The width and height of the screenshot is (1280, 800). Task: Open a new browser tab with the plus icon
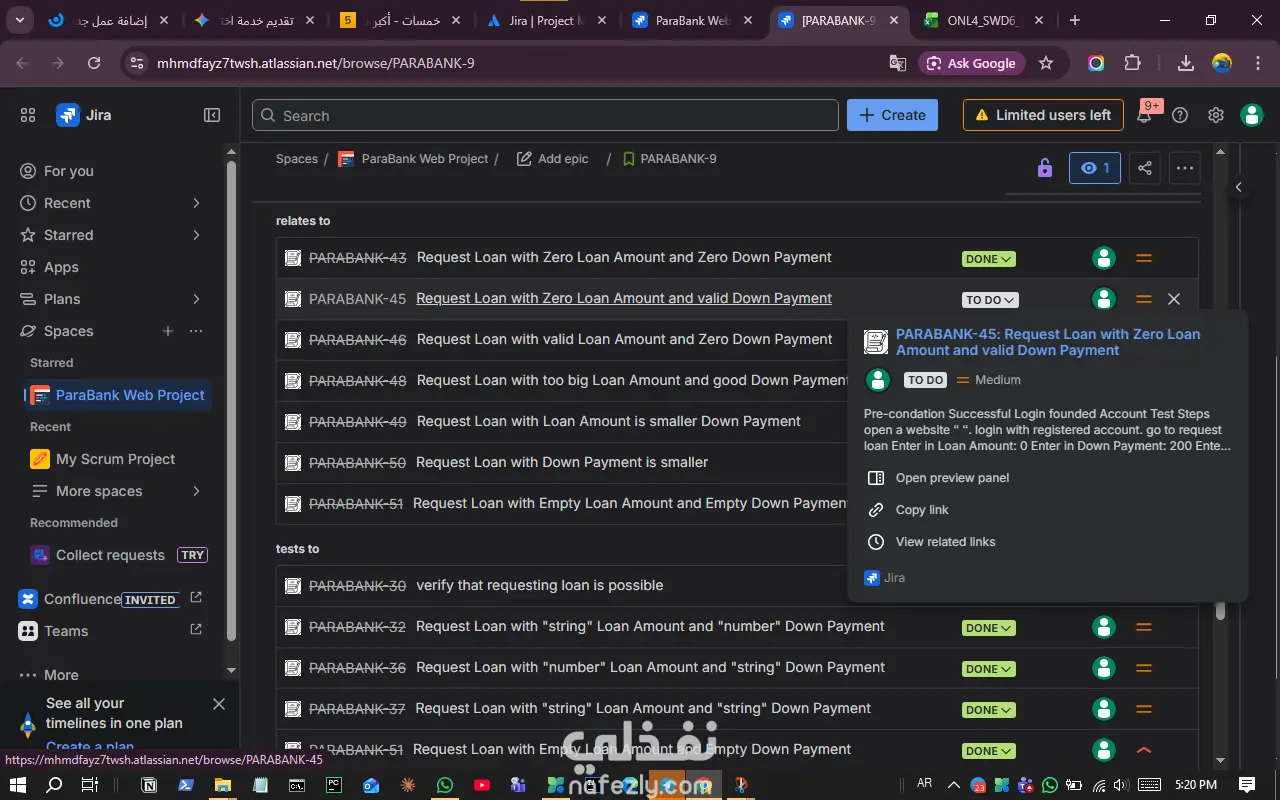click(1075, 20)
